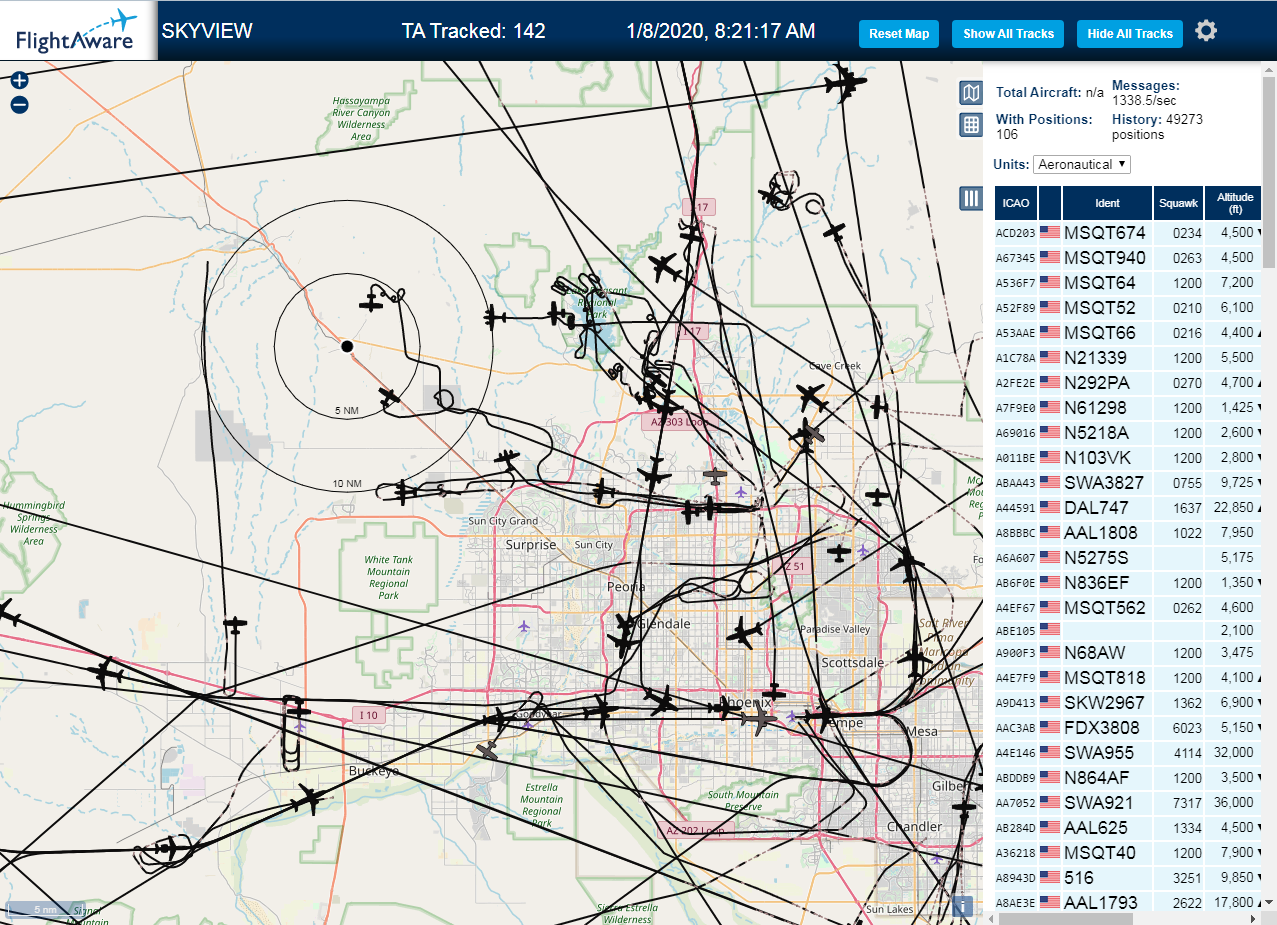Select the N68AW aircraft row

[x=1128, y=652]
